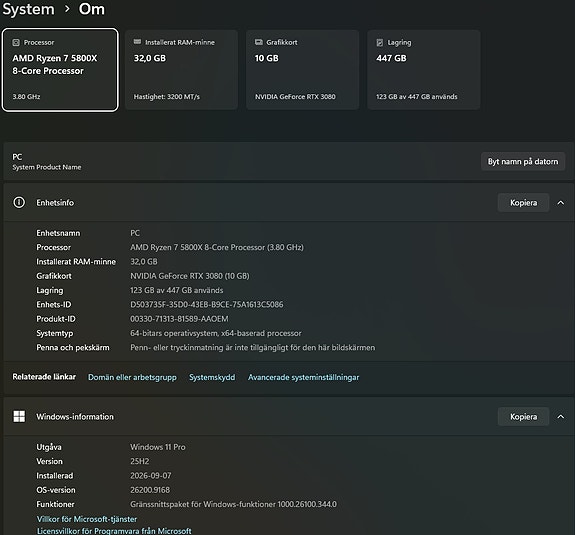
Task: Click the breadcrumb chevron after System
Action: click(x=67, y=9)
